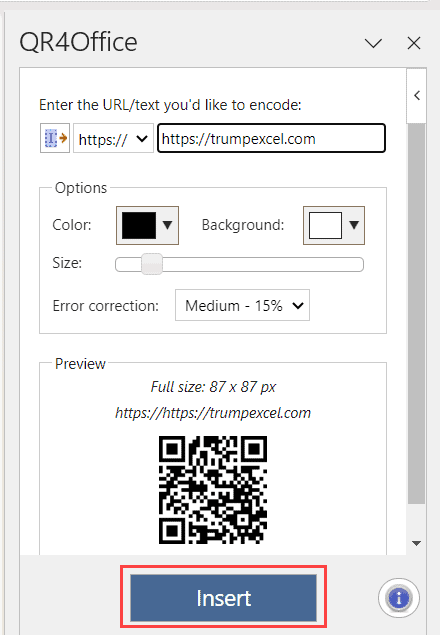Collapse the side panel with the chevron tab
The image size is (440, 635).
pyautogui.click(x=417, y=96)
